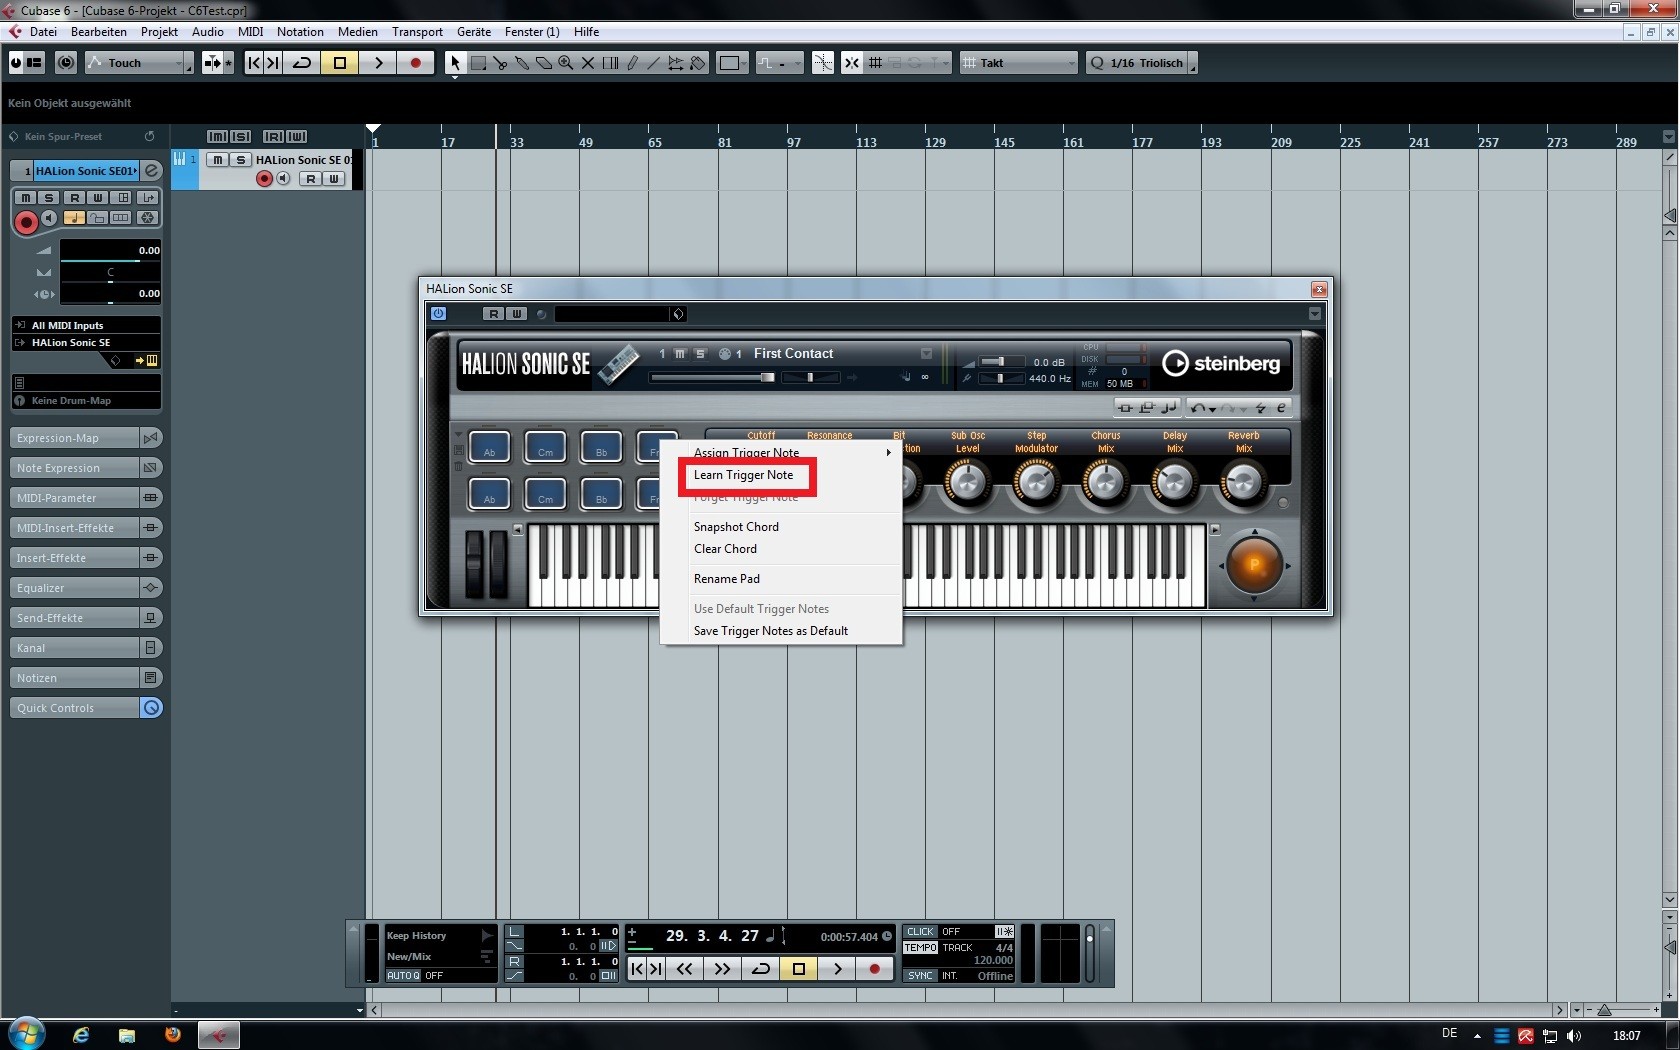
Task: Toggle monitor on HALion track list row
Action: (284, 179)
